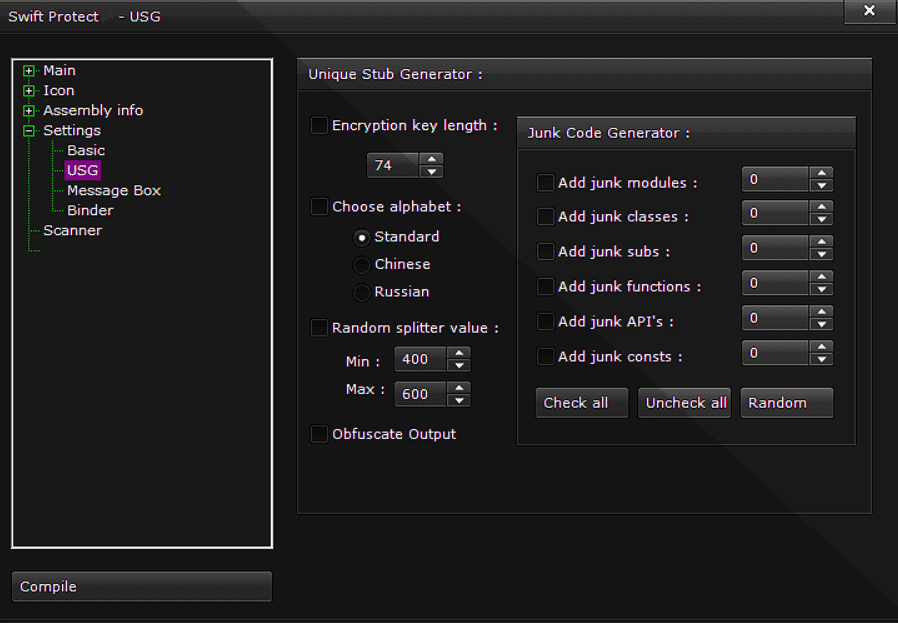Open the Scanner tree item

73,230
